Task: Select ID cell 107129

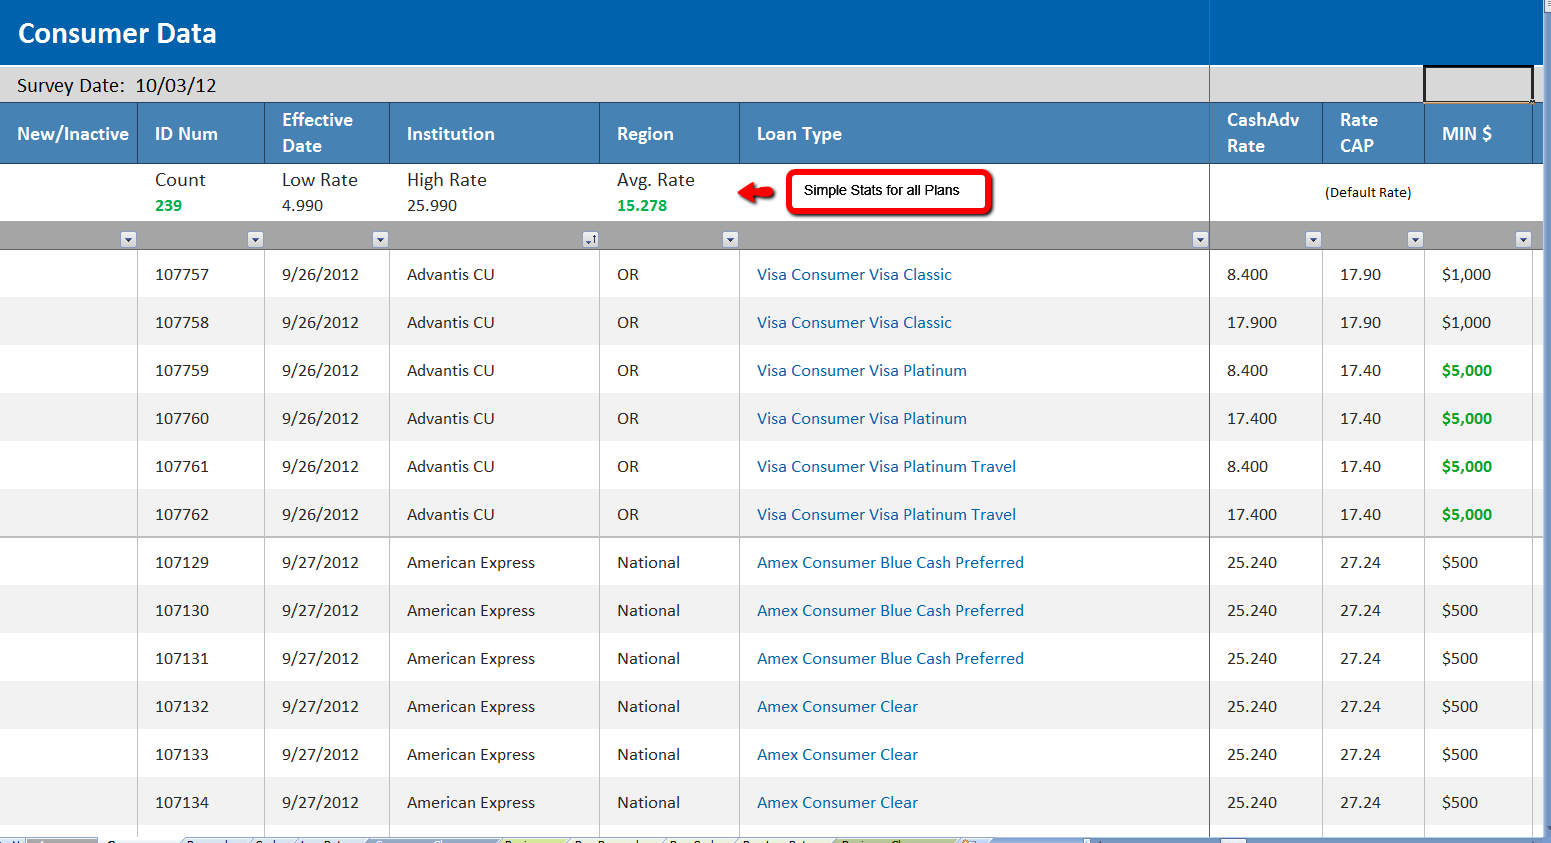Action: click(201, 562)
